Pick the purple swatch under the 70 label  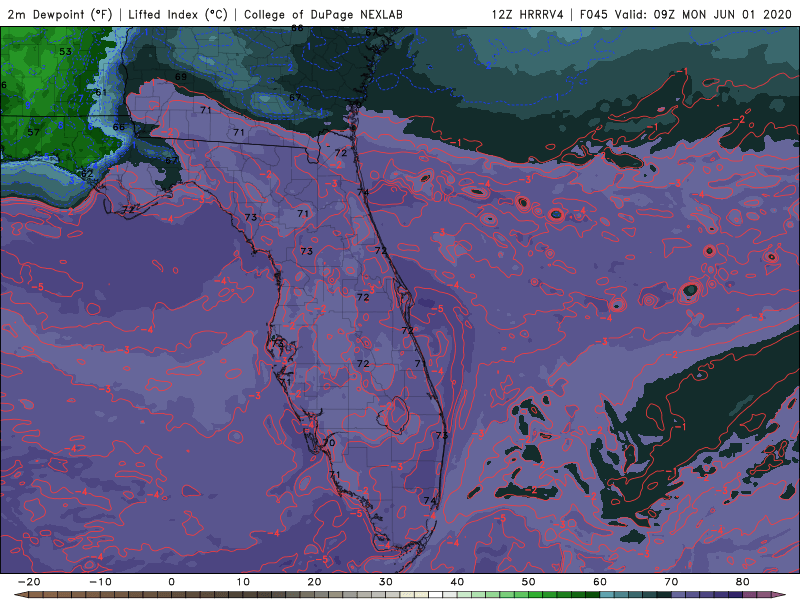(679, 595)
